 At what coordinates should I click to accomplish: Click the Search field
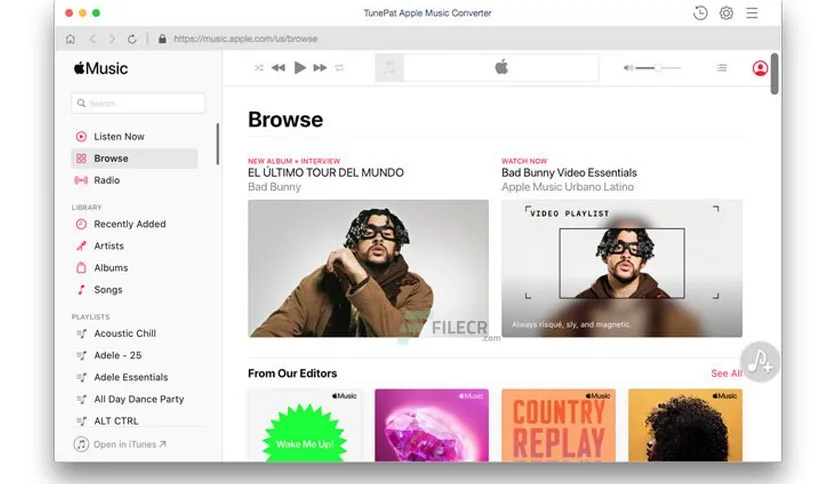tap(138, 103)
